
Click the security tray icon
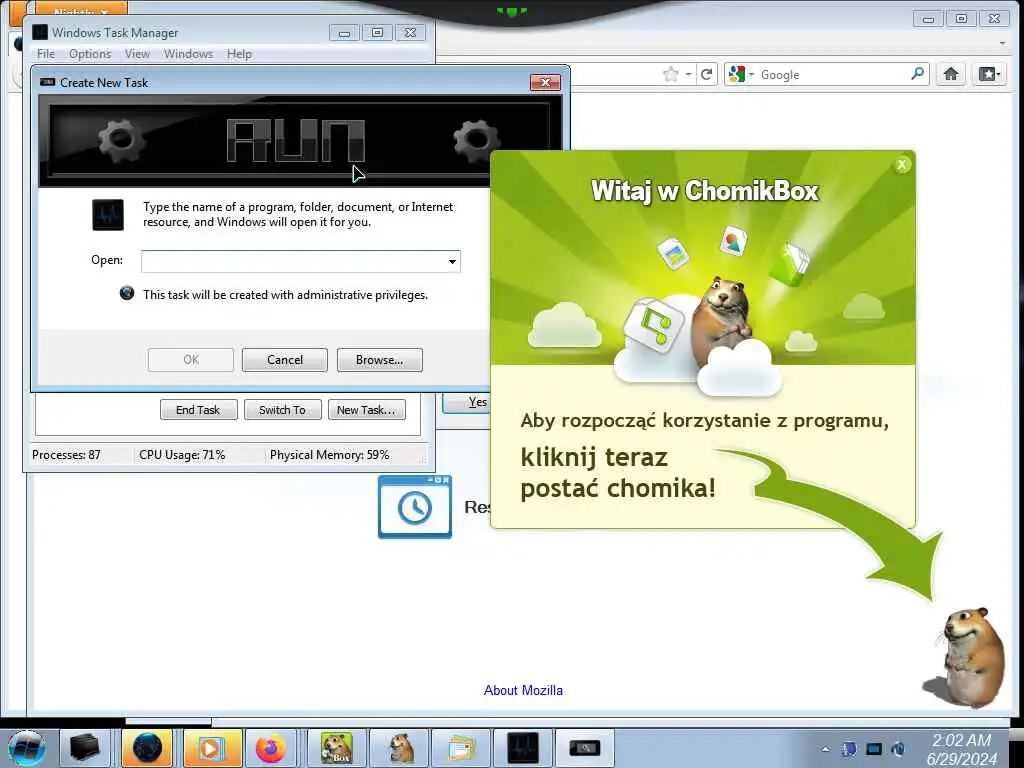[x=850, y=749]
